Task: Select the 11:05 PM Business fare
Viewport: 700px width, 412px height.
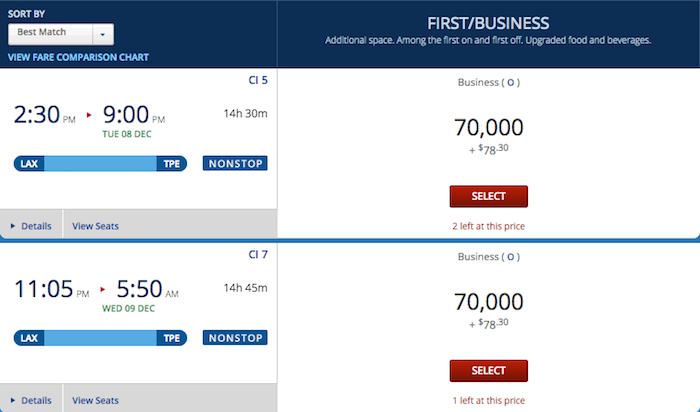Action: pyautogui.click(x=488, y=371)
